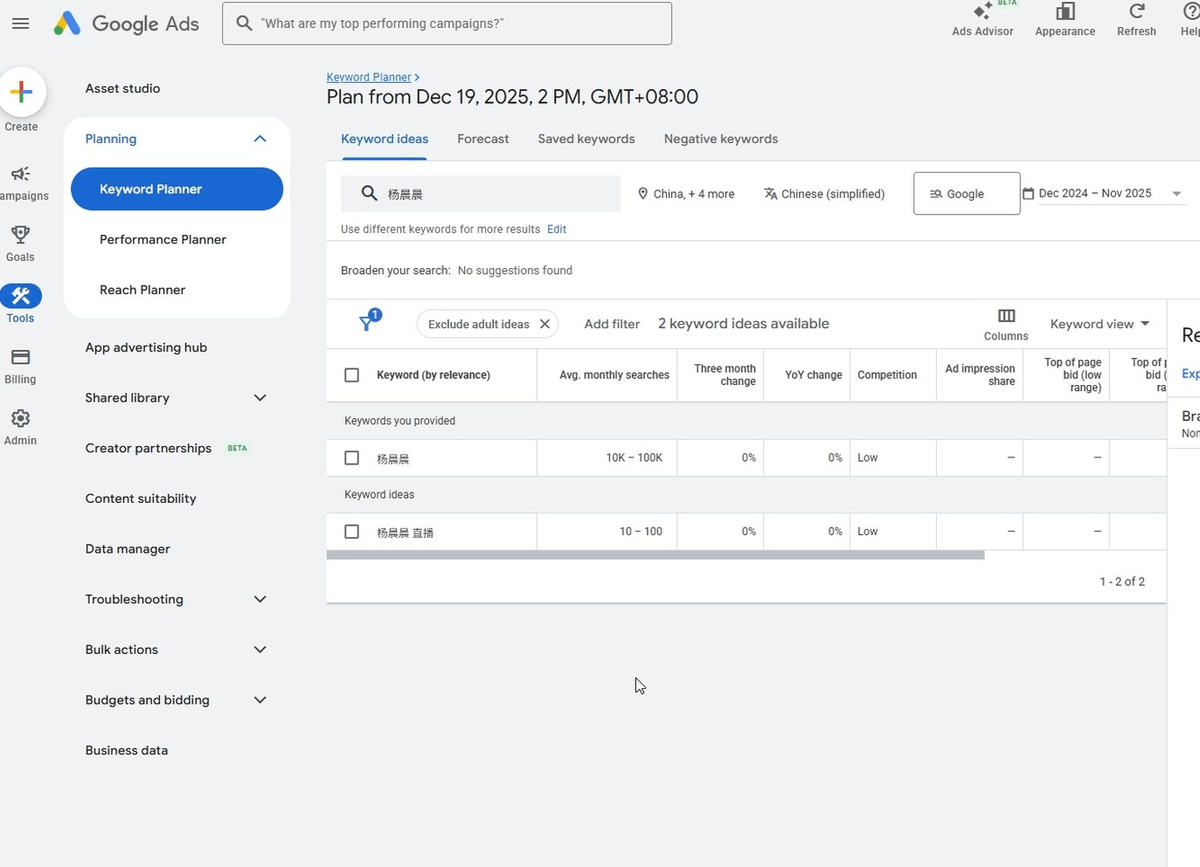The width and height of the screenshot is (1200, 867).
Task: Click the filter funnel icon
Action: (x=368, y=322)
